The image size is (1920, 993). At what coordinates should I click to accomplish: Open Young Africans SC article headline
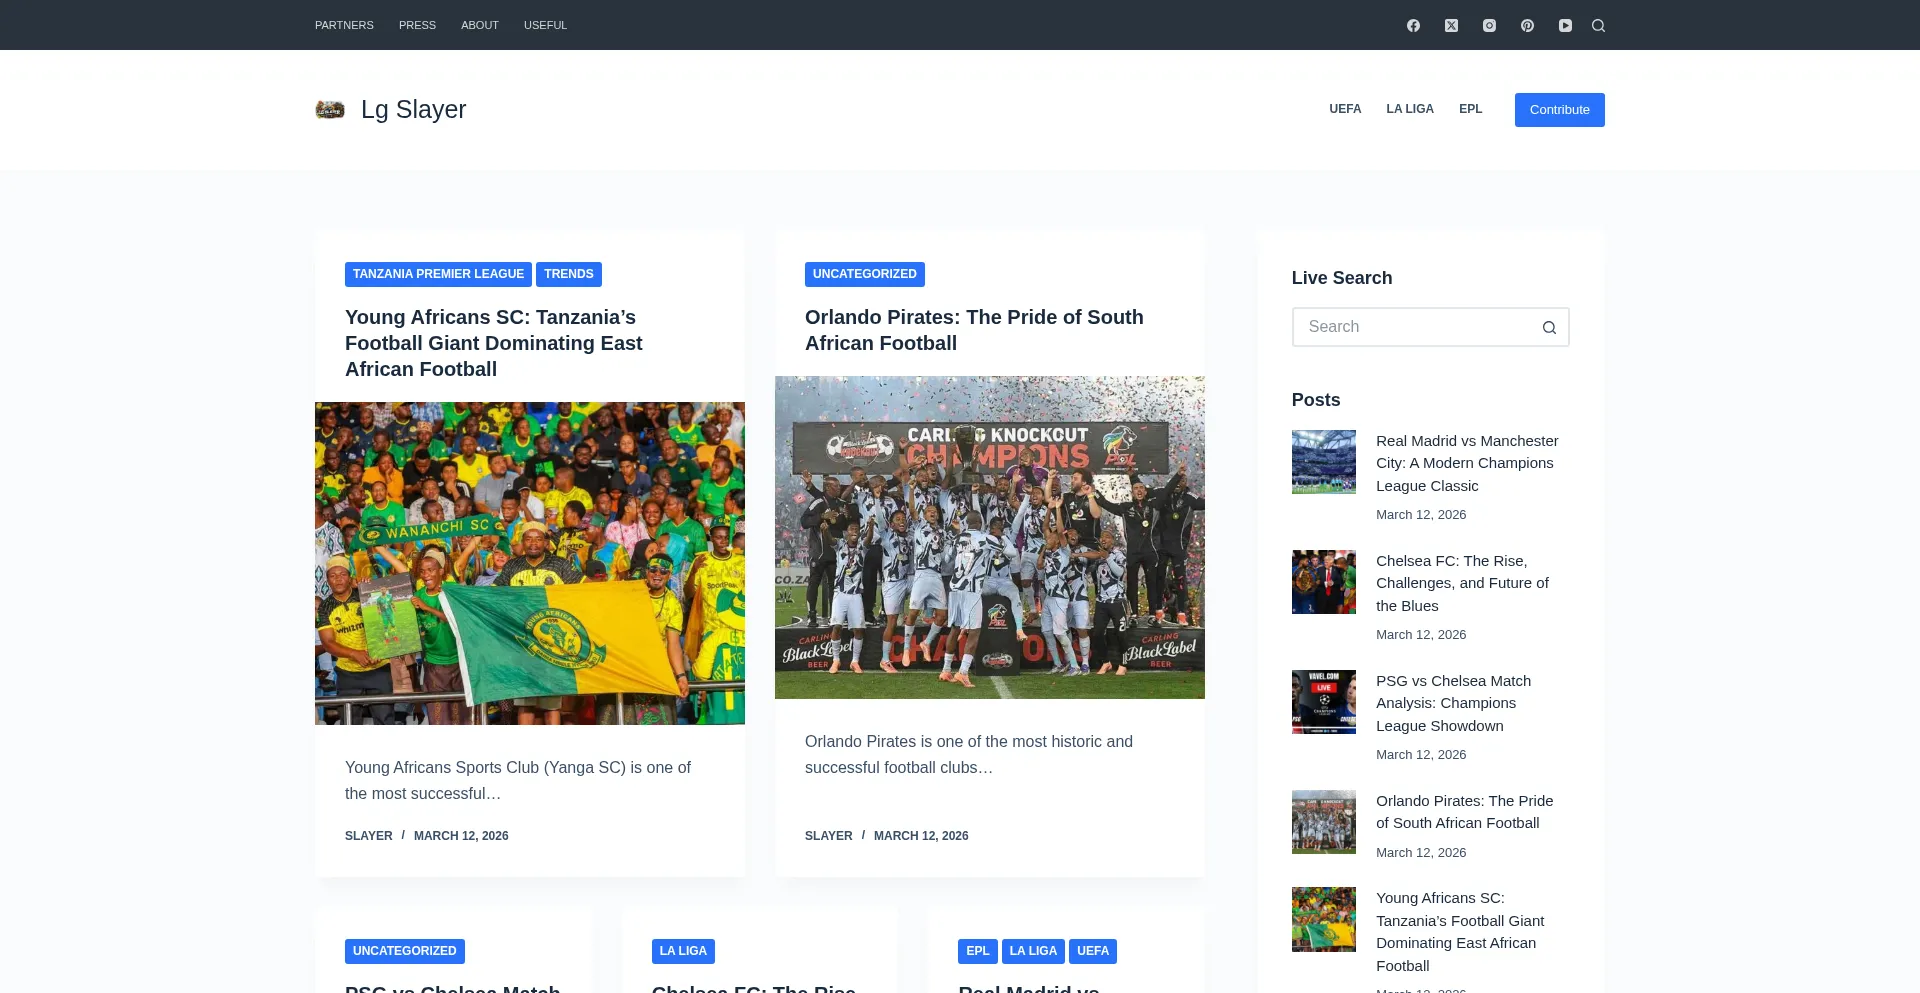494,343
